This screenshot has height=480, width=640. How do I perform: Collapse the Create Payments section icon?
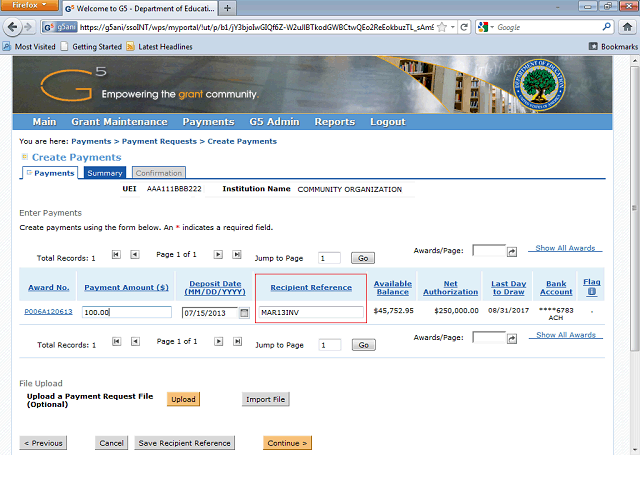click(x=24, y=157)
